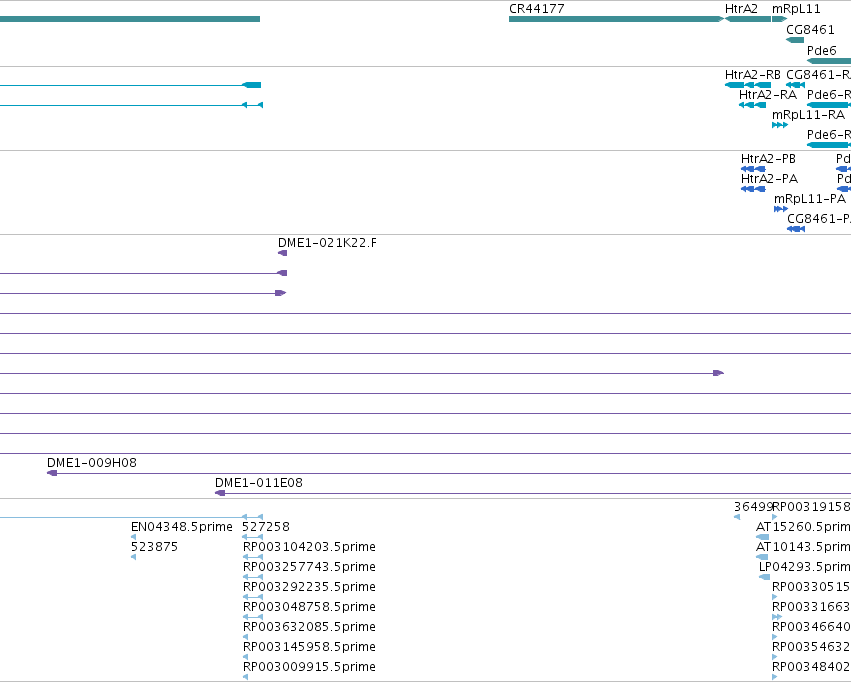The height and width of the screenshot is (682, 851).
Task: Select the RP003145958.5prime label
Action: click(x=309, y=647)
